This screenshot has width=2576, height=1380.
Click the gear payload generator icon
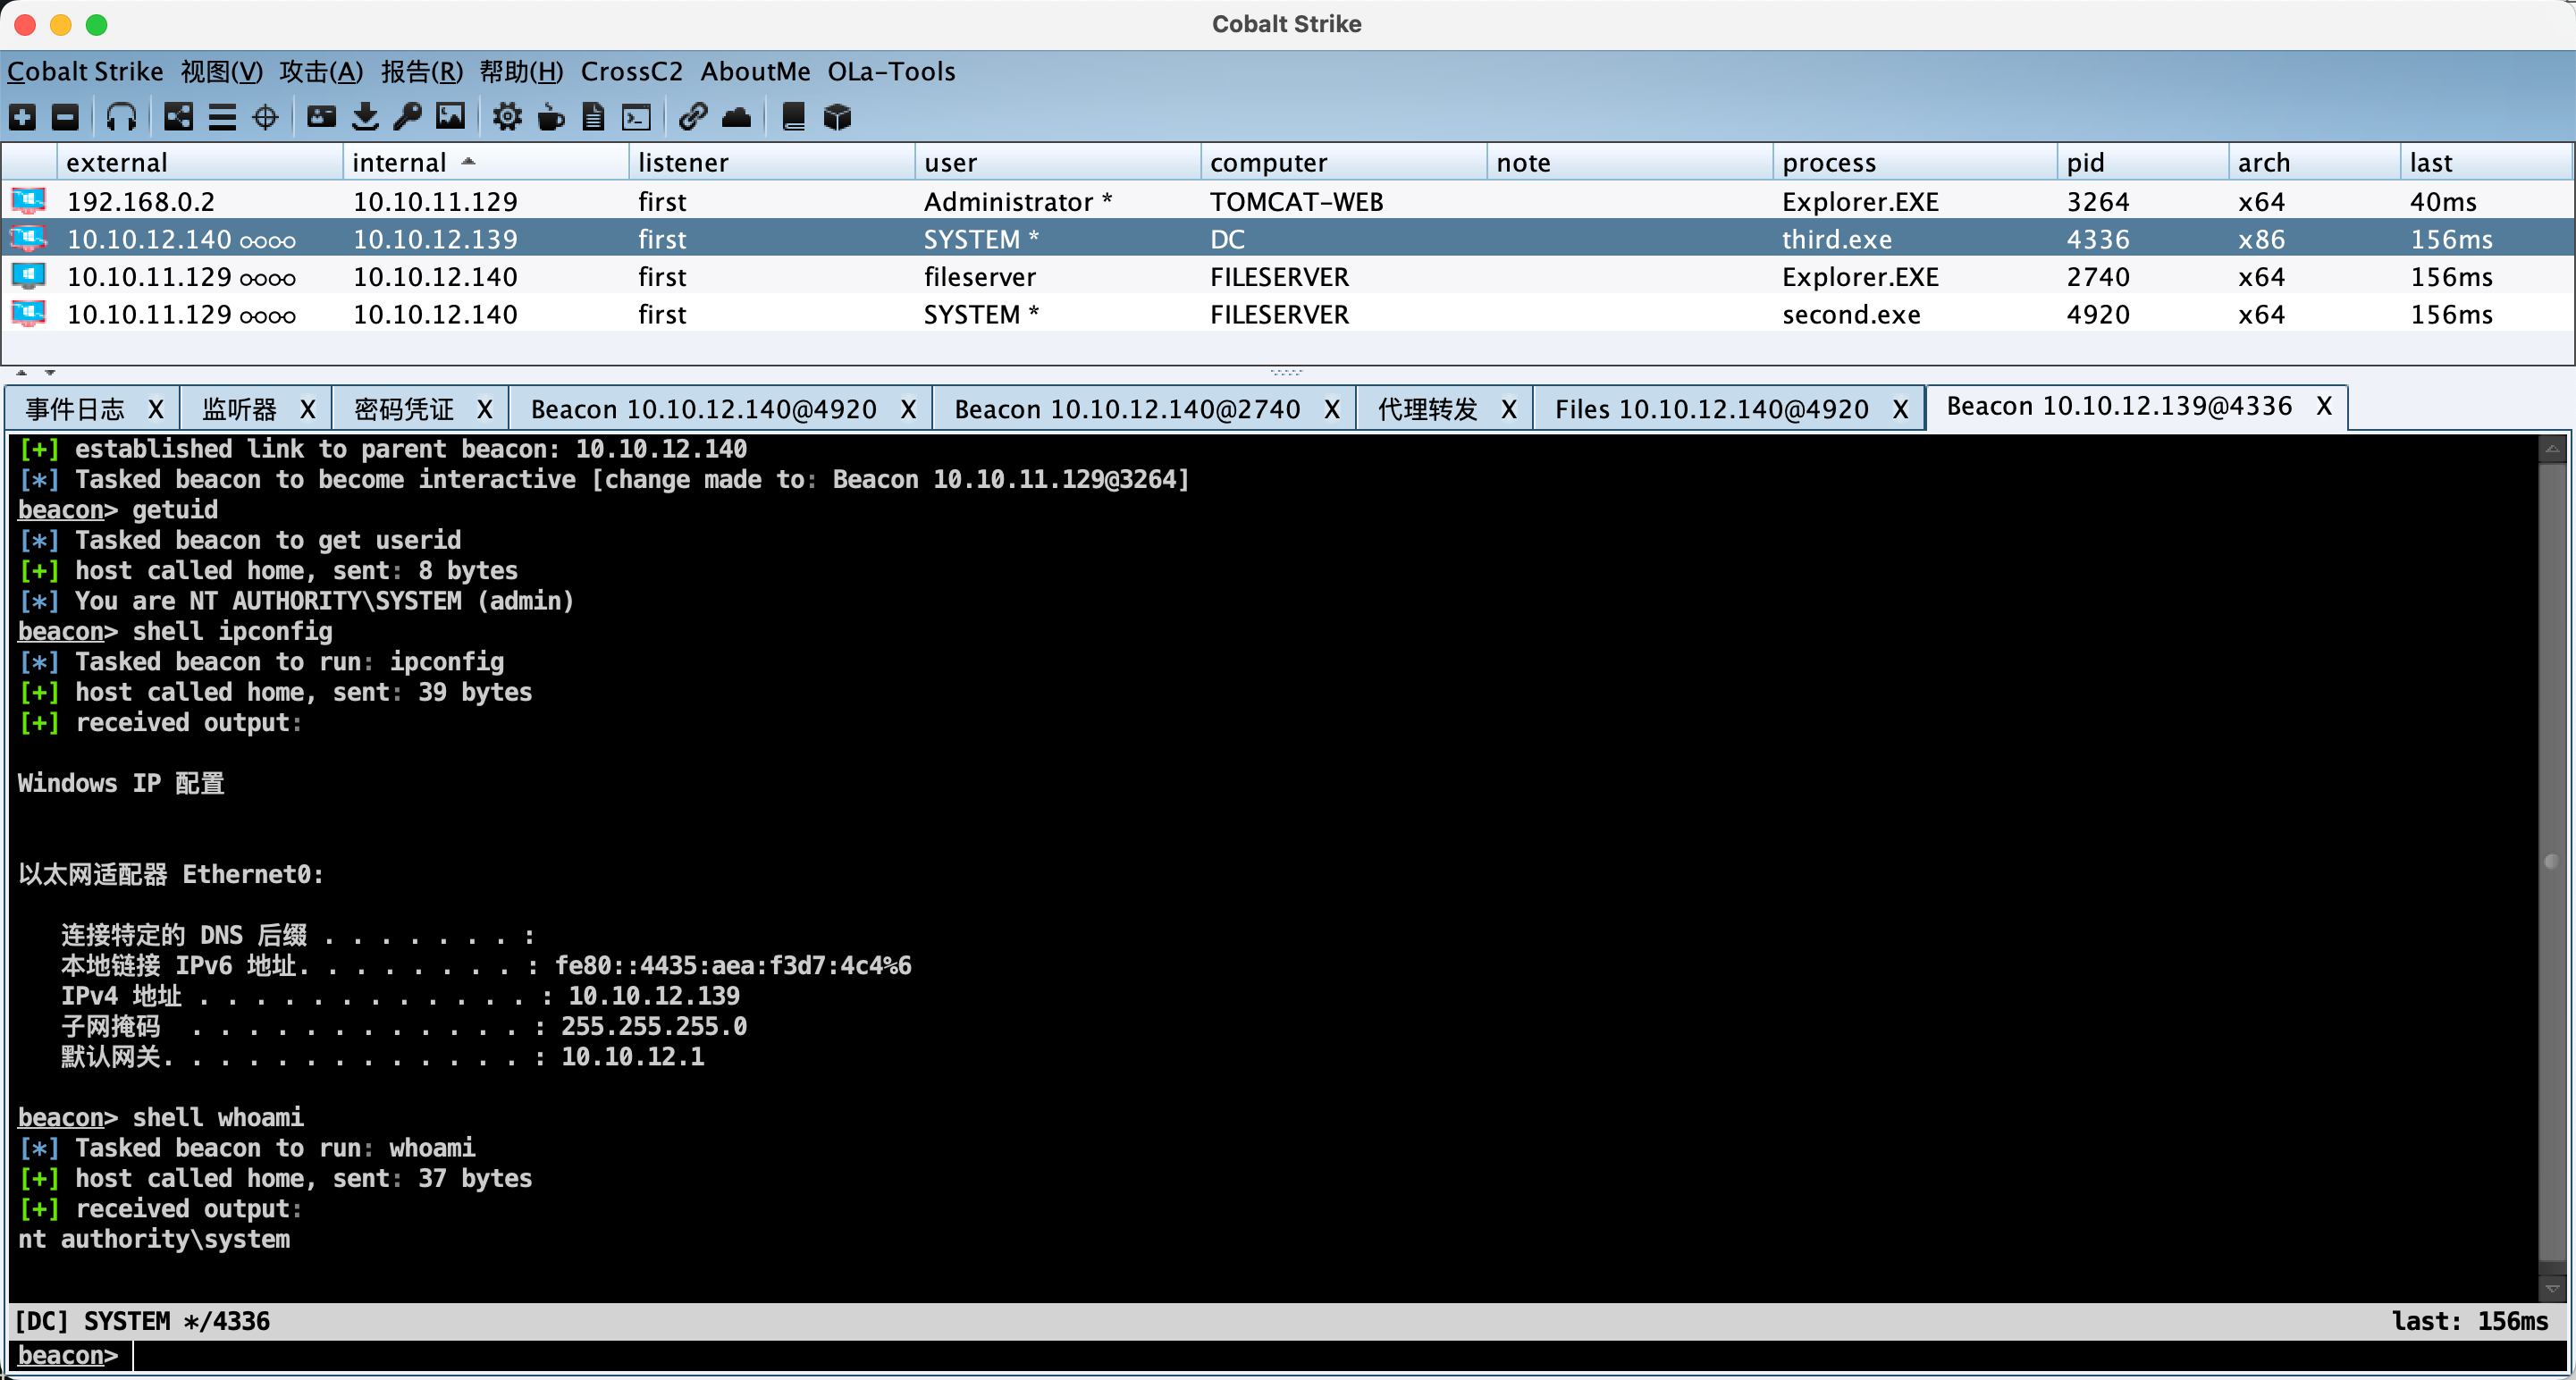click(507, 117)
